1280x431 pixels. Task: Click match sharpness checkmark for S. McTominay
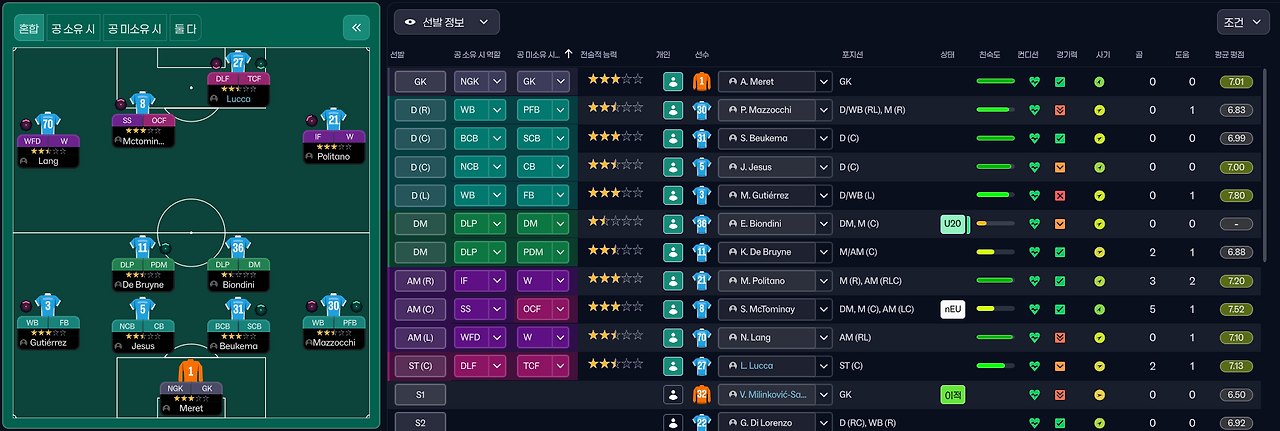coord(1060,310)
